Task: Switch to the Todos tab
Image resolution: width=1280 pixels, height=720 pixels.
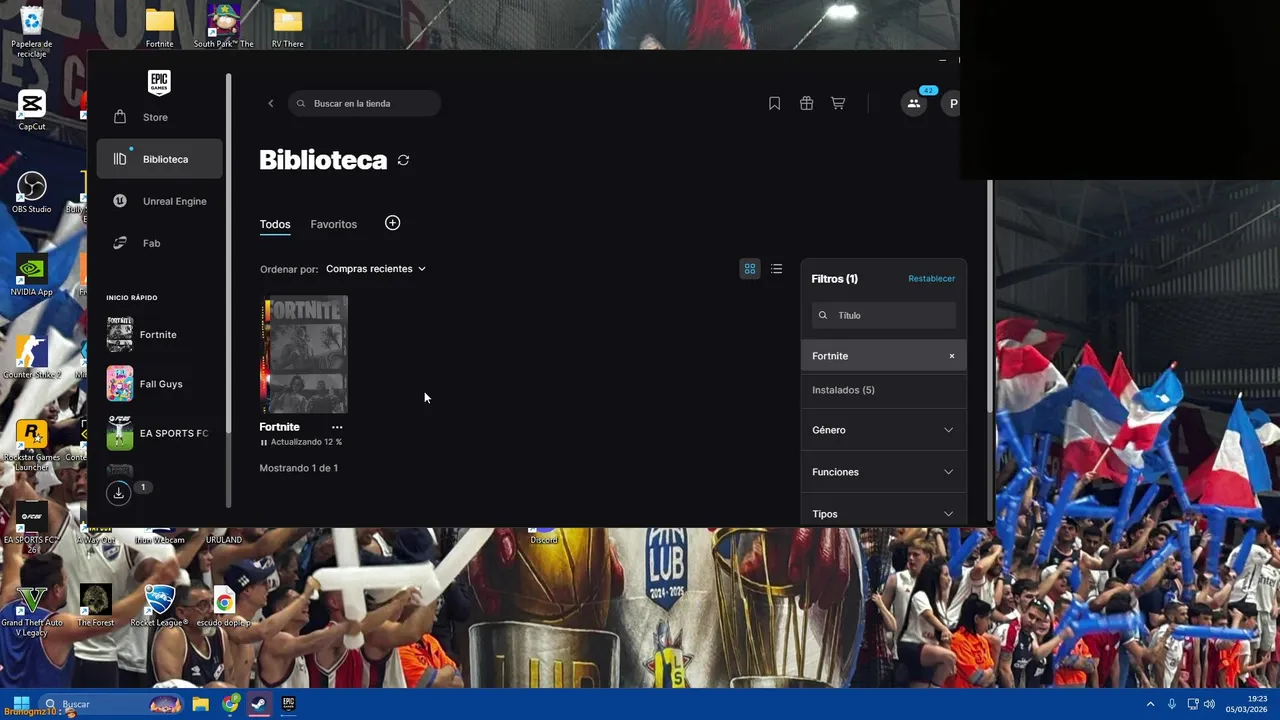Action: [275, 224]
